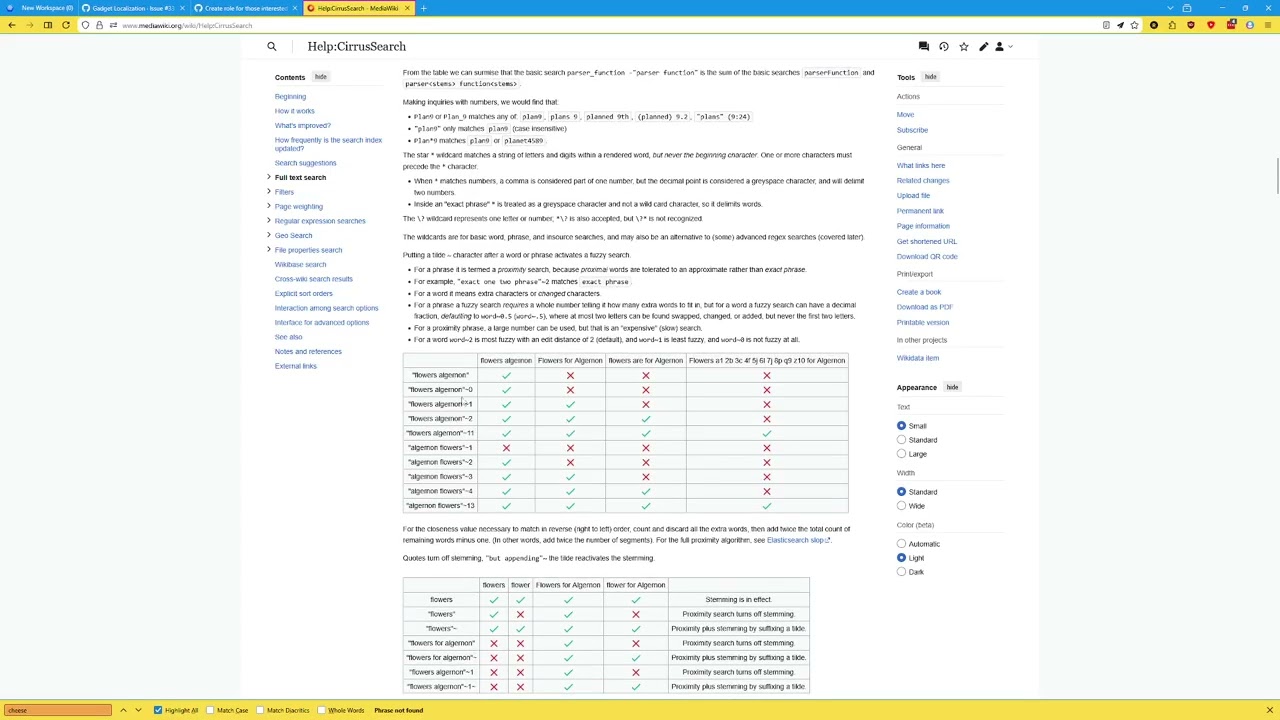Open the browser hamburger menu
The image size is (1280, 720).
pos(1268,25)
